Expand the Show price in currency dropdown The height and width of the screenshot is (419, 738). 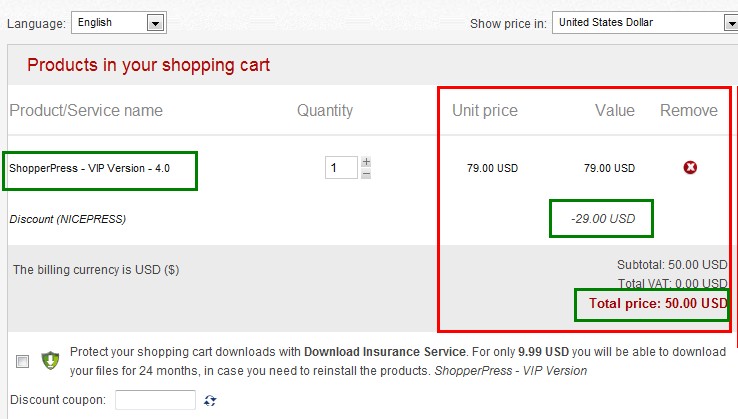tap(731, 23)
